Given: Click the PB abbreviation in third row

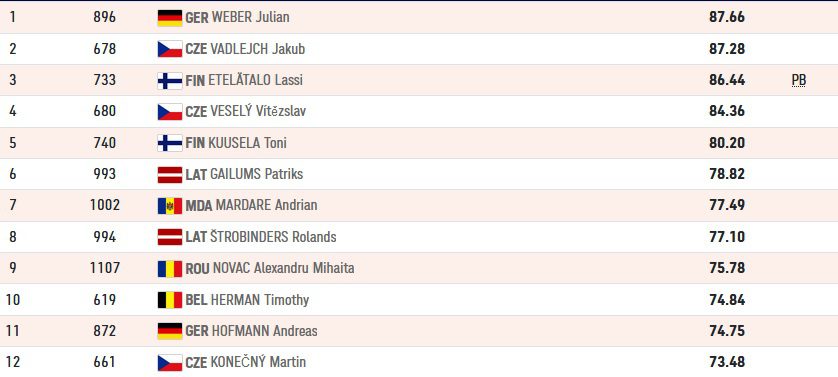Looking at the screenshot, I should click(798, 80).
